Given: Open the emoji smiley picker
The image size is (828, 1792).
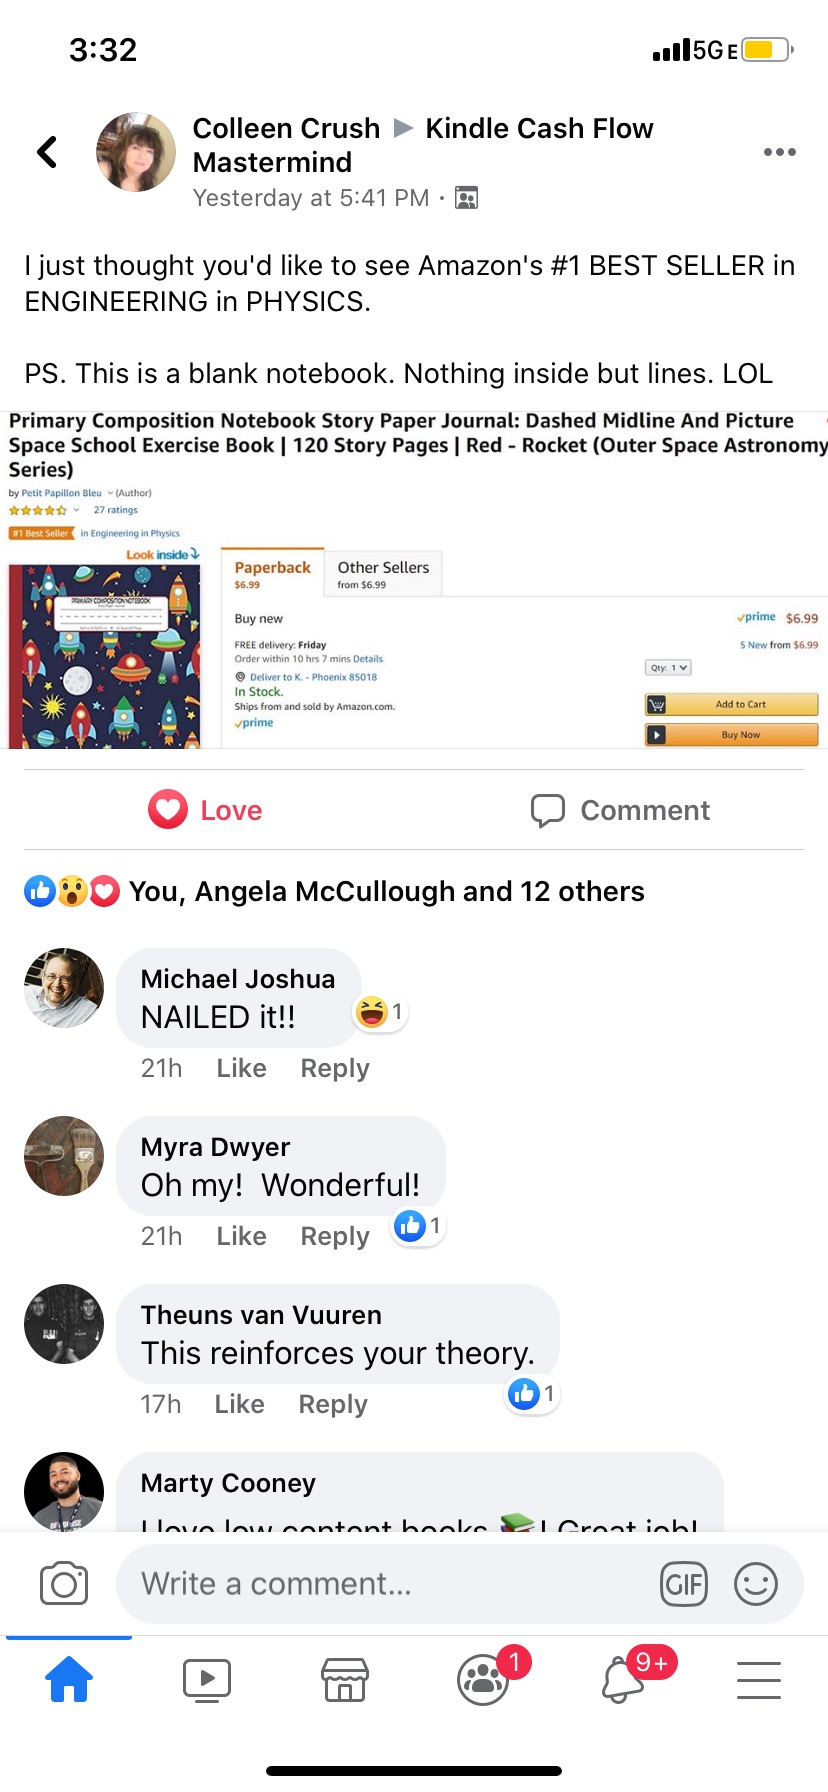Looking at the screenshot, I should click(x=756, y=1584).
